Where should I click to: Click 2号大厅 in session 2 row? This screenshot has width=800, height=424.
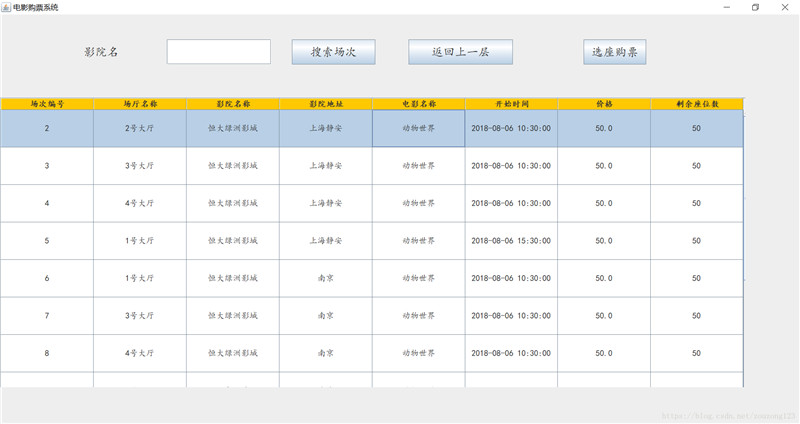pyautogui.click(x=140, y=129)
